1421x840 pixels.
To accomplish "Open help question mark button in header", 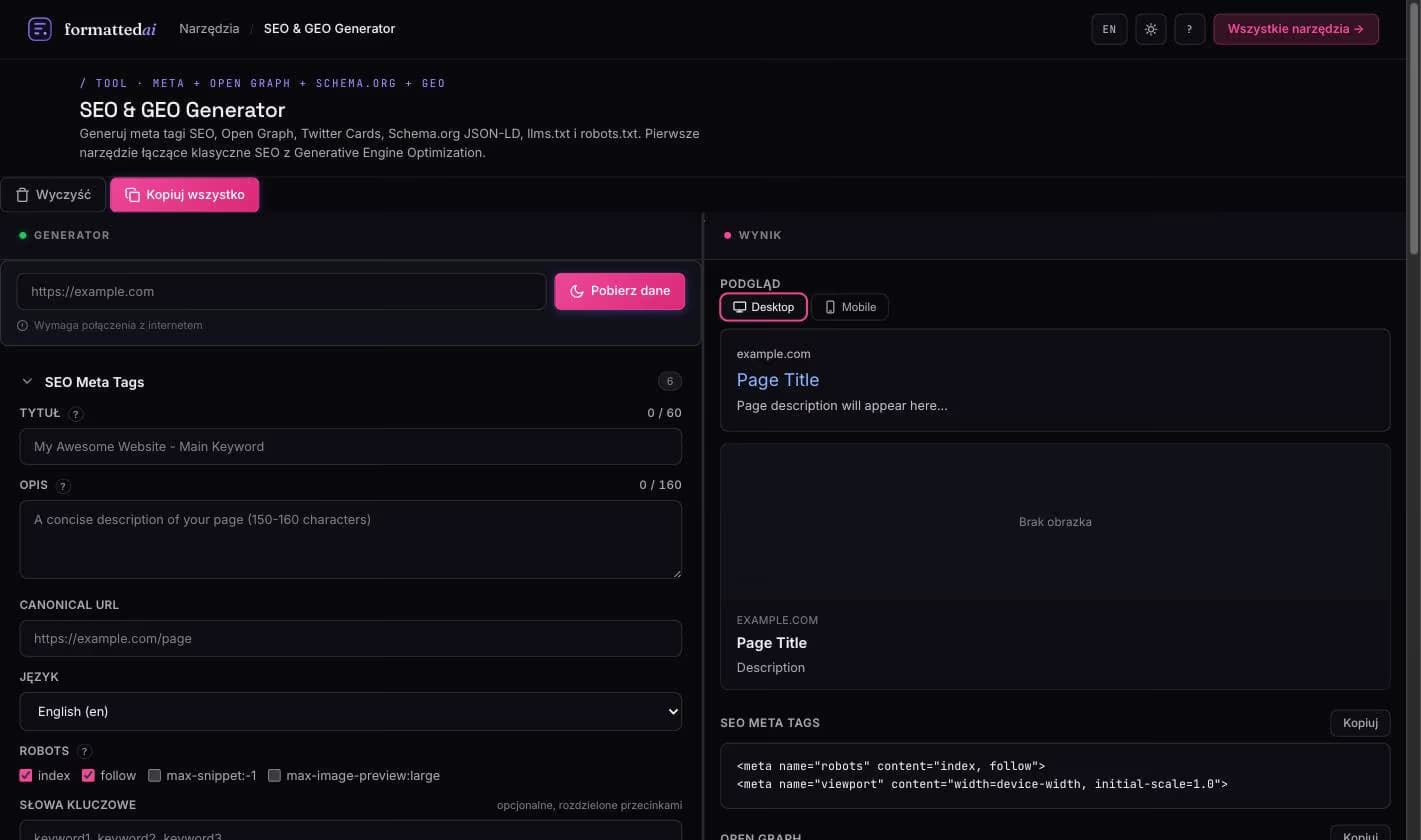I will pos(1189,29).
